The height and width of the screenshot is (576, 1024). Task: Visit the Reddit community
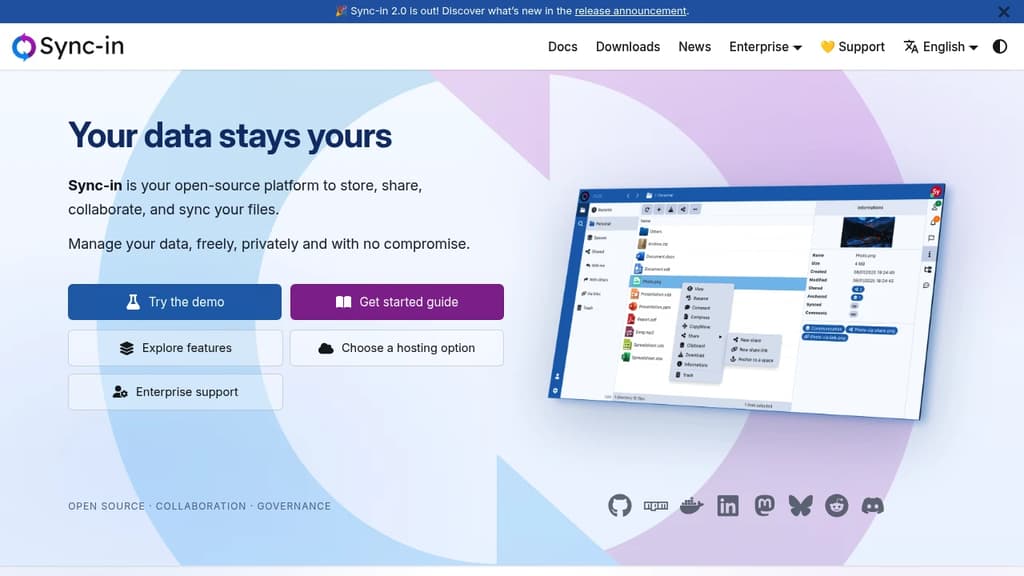pyautogui.click(x=836, y=505)
